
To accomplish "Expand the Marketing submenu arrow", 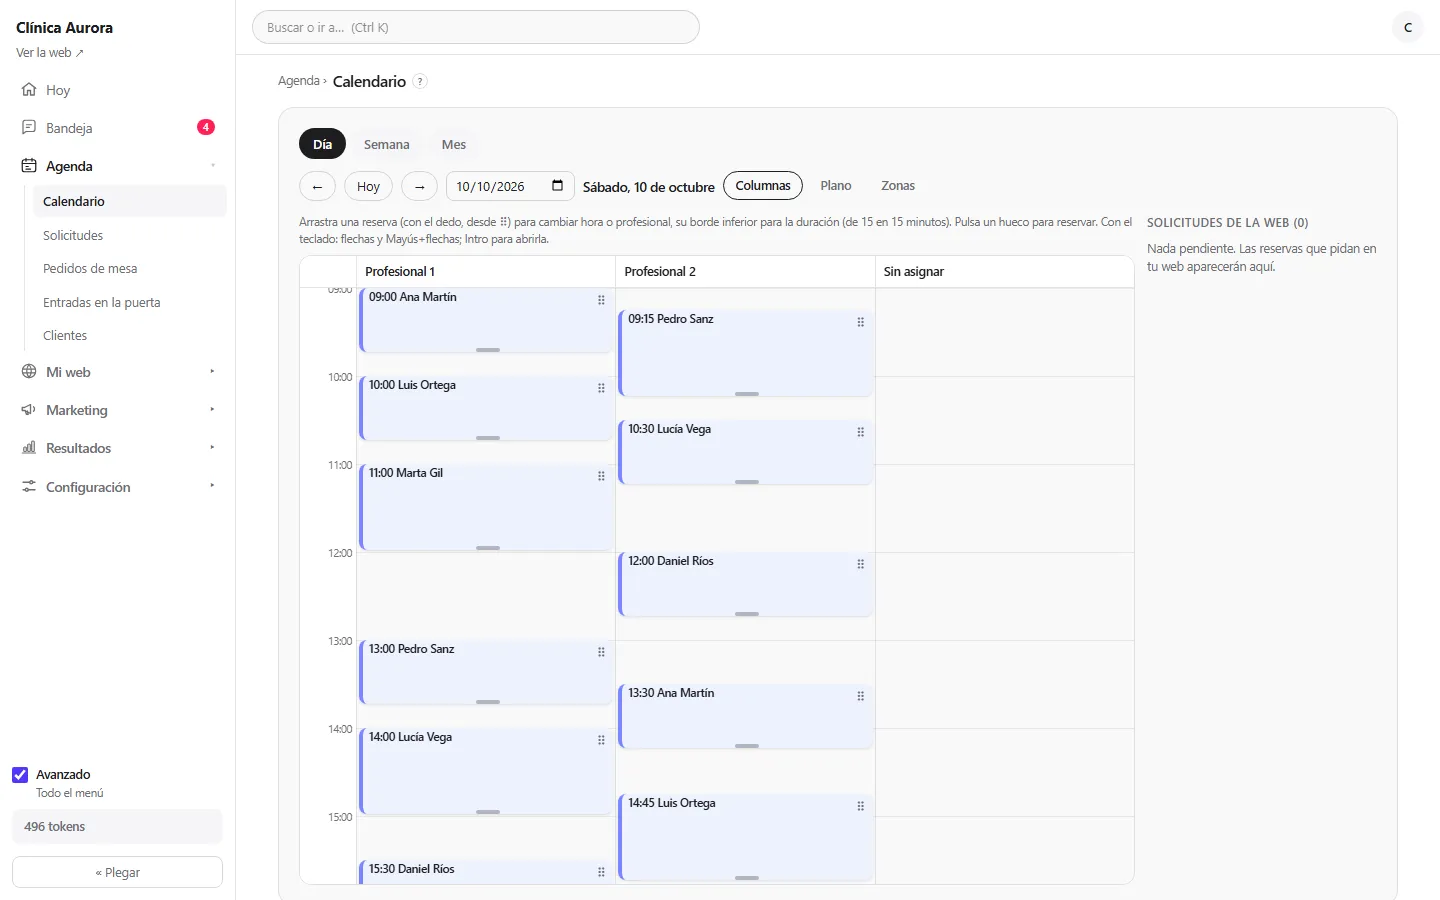I will point(212,410).
